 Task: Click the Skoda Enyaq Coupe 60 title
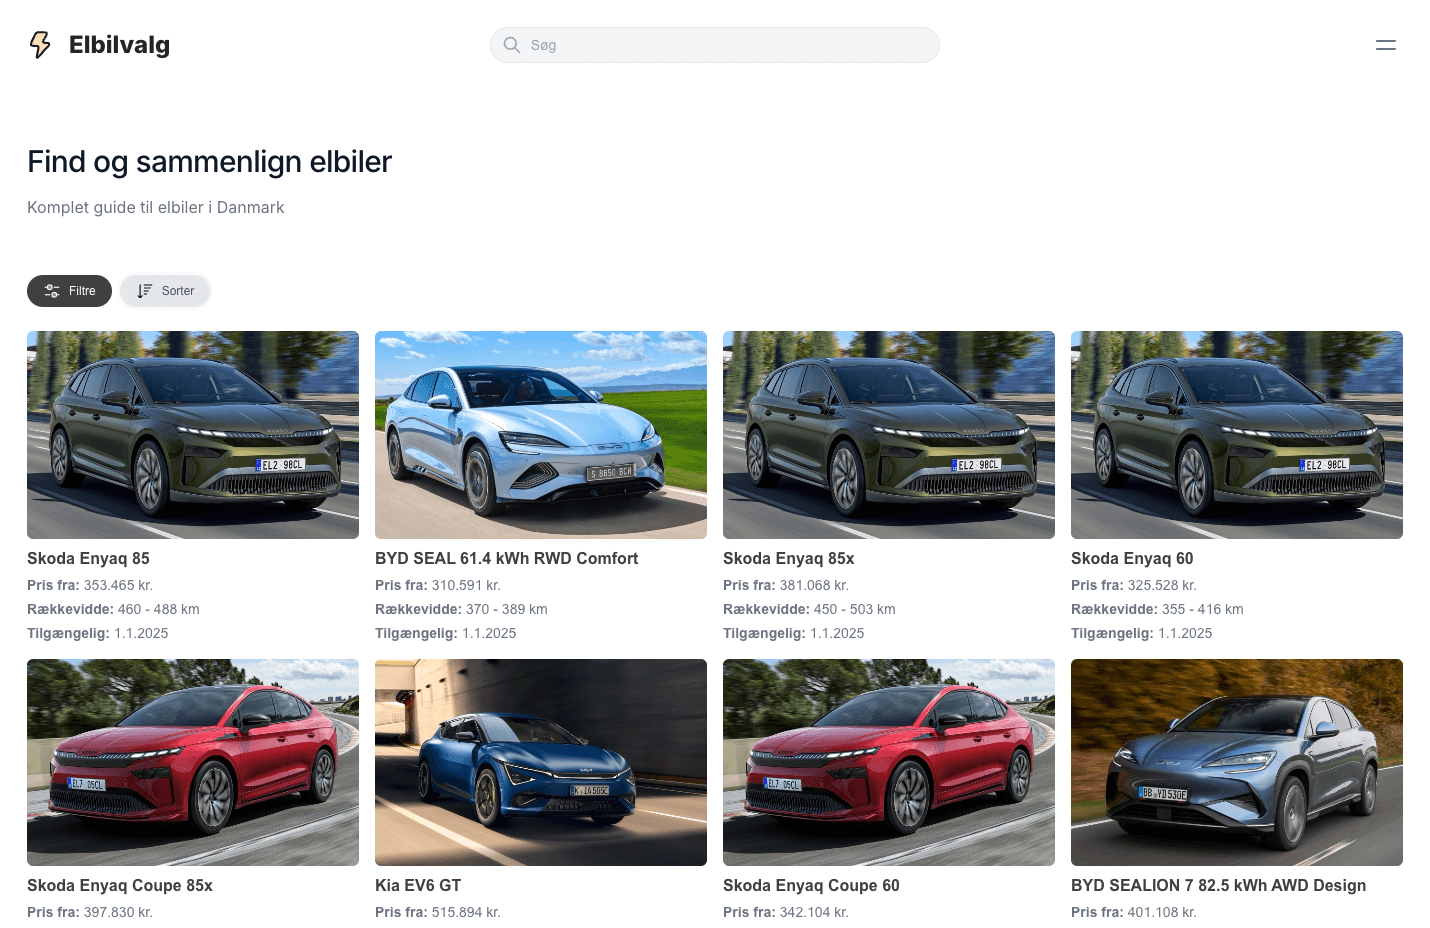pos(811,886)
